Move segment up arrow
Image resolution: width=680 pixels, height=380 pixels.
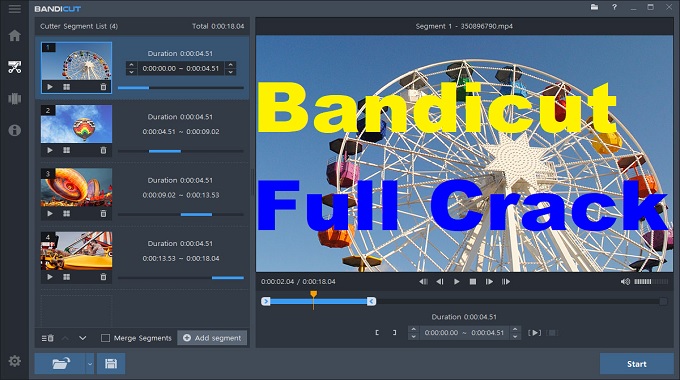[x=65, y=338]
